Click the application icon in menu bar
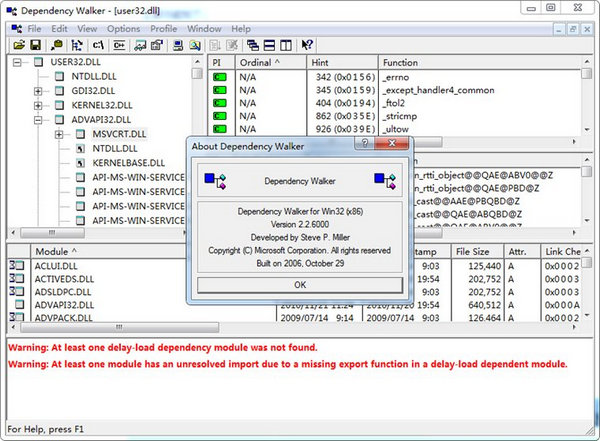The width and height of the screenshot is (600, 441). click(x=16, y=29)
